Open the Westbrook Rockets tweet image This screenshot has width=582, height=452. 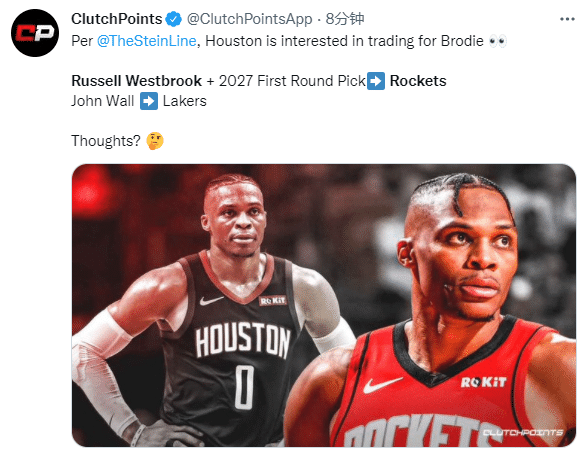click(324, 305)
